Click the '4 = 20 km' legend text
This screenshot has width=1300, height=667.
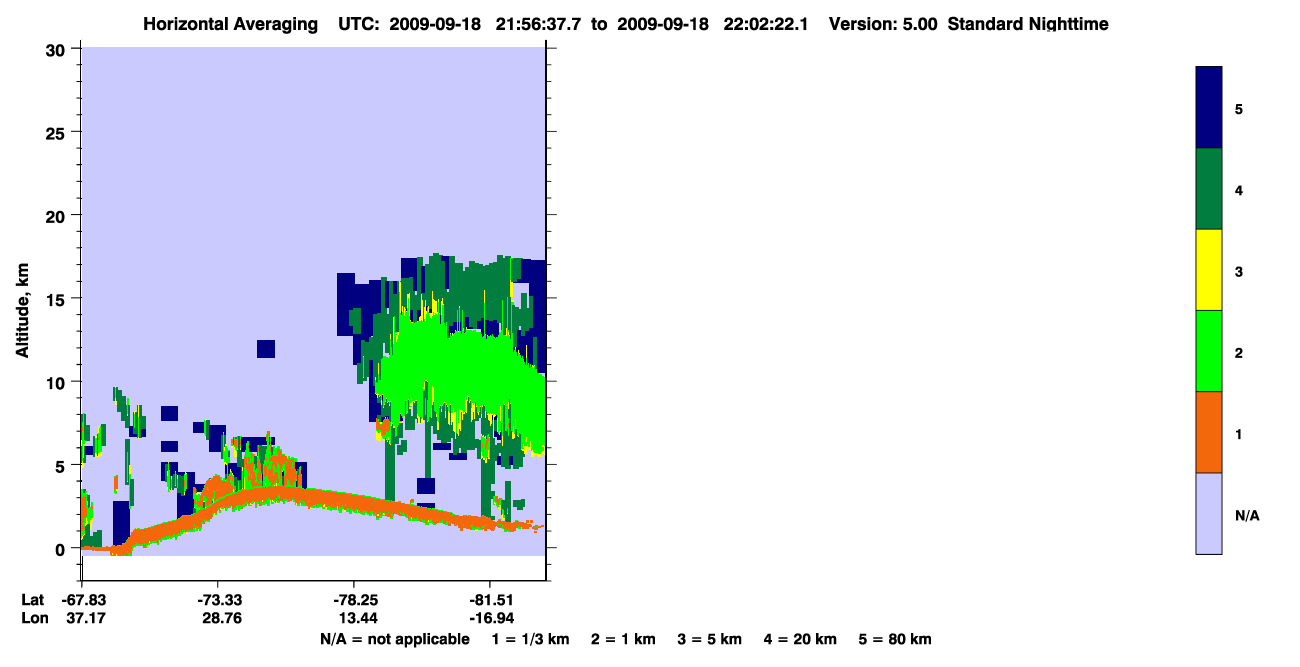point(800,639)
